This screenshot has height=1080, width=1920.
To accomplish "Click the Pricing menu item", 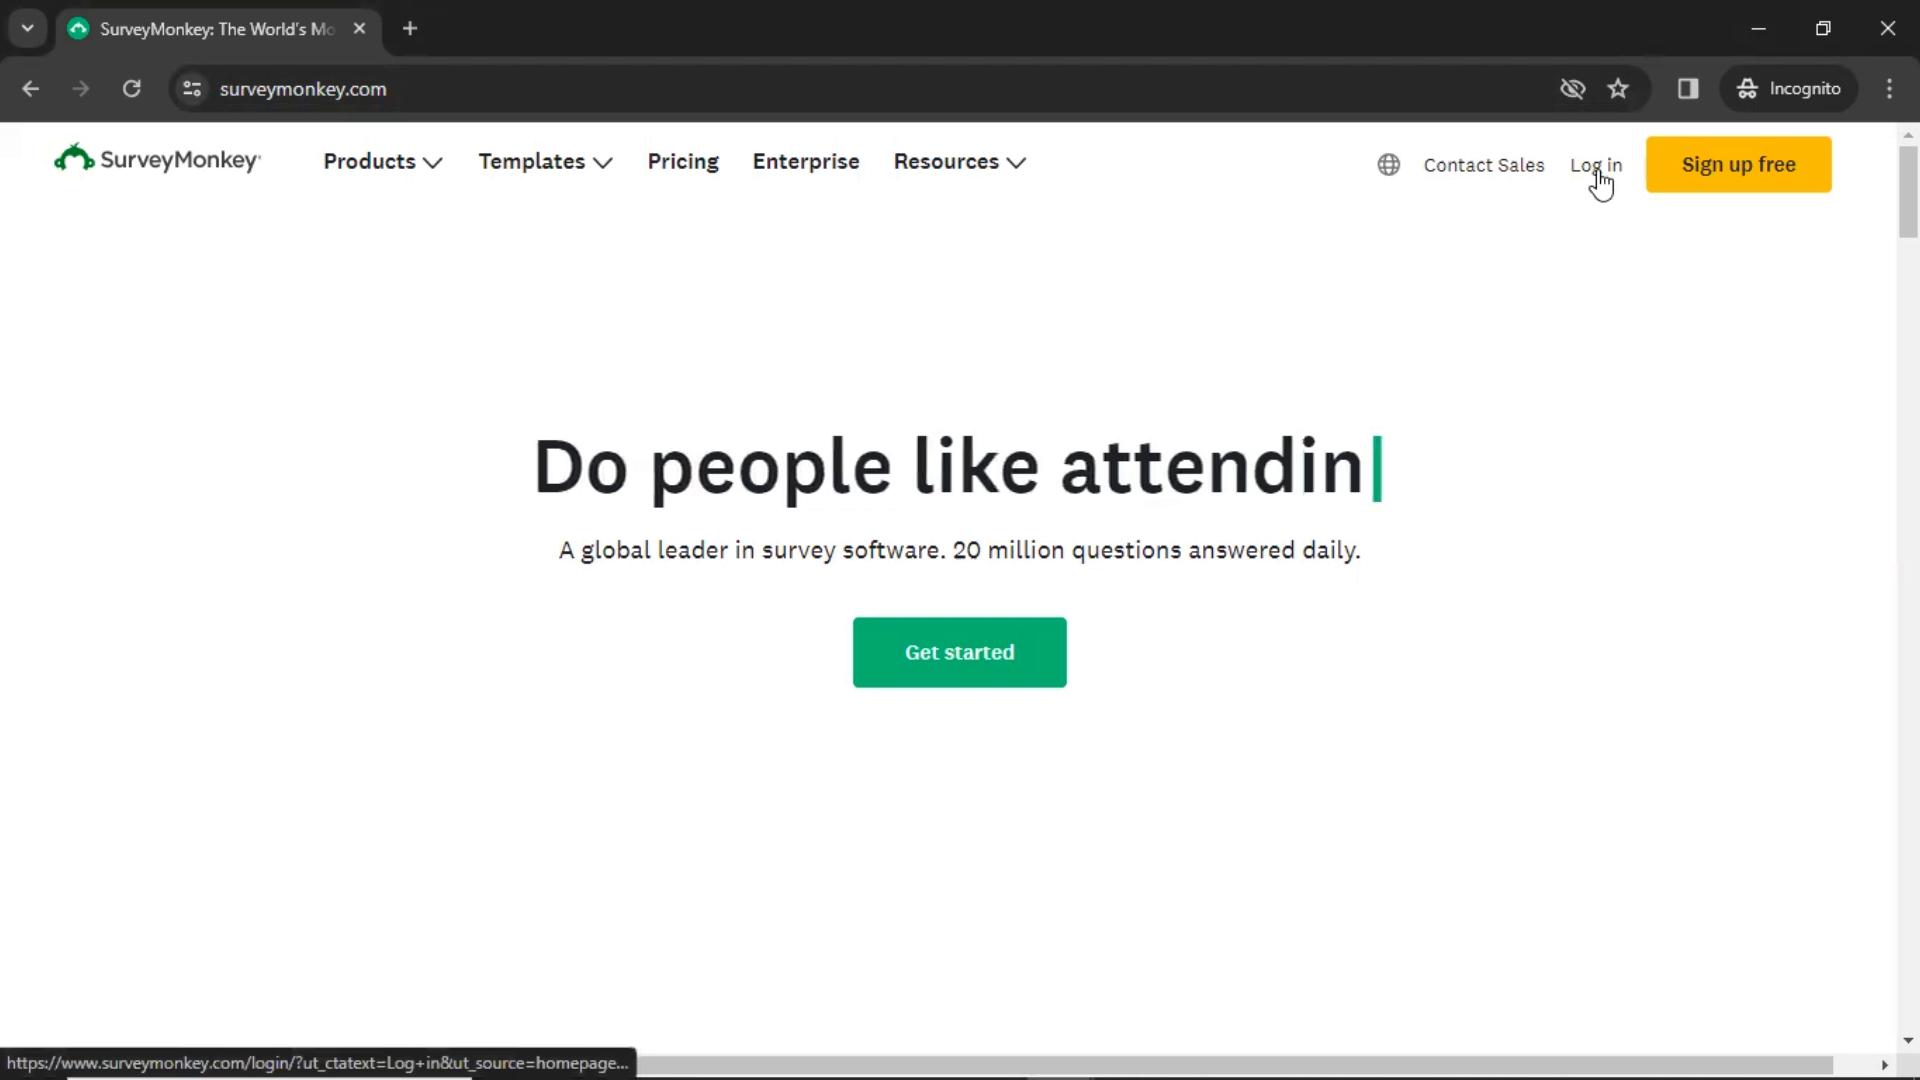I will (x=683, y=161).
